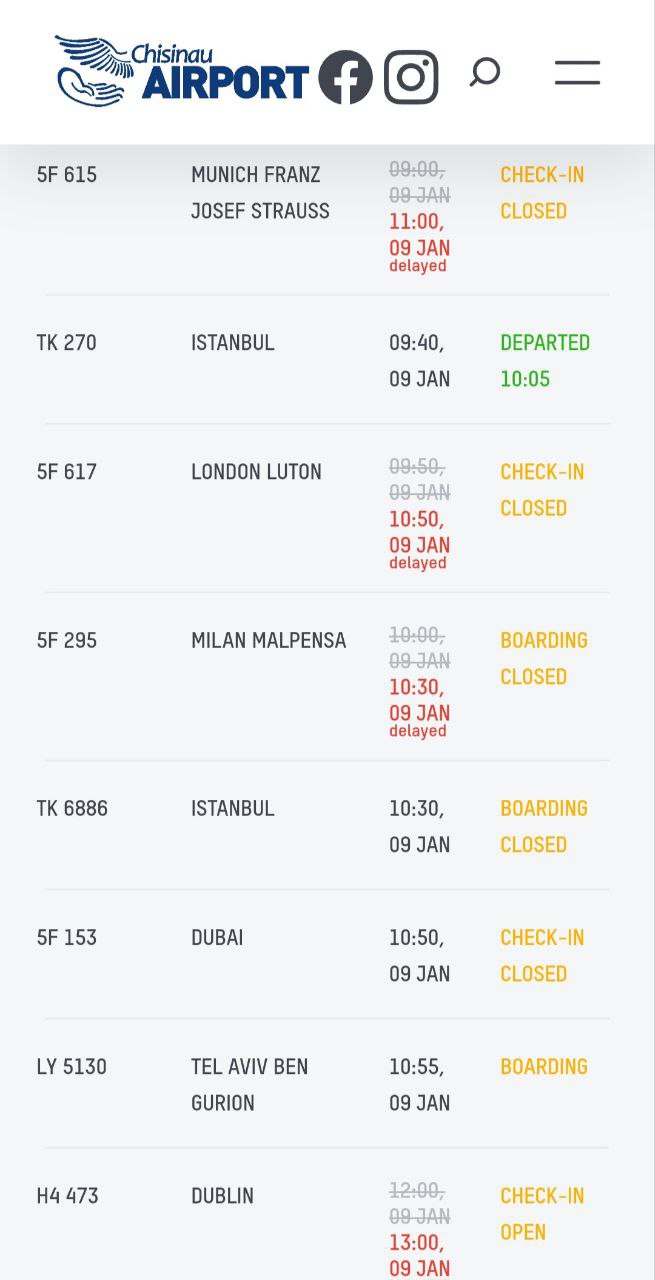Open the Facebook icon link
655x1280 pixels.
[x=346, y=77]
